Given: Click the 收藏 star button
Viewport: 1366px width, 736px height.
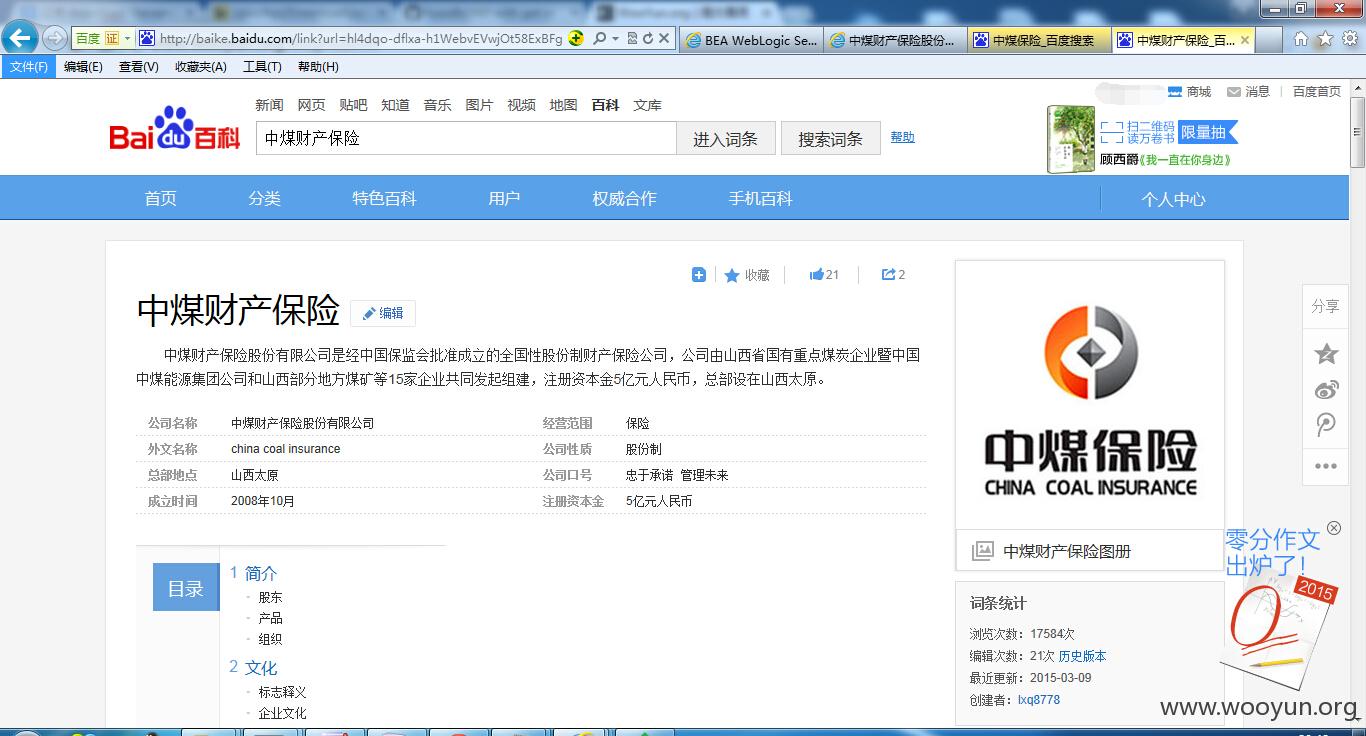Looking at the screenshot, I should pos(747,275).
